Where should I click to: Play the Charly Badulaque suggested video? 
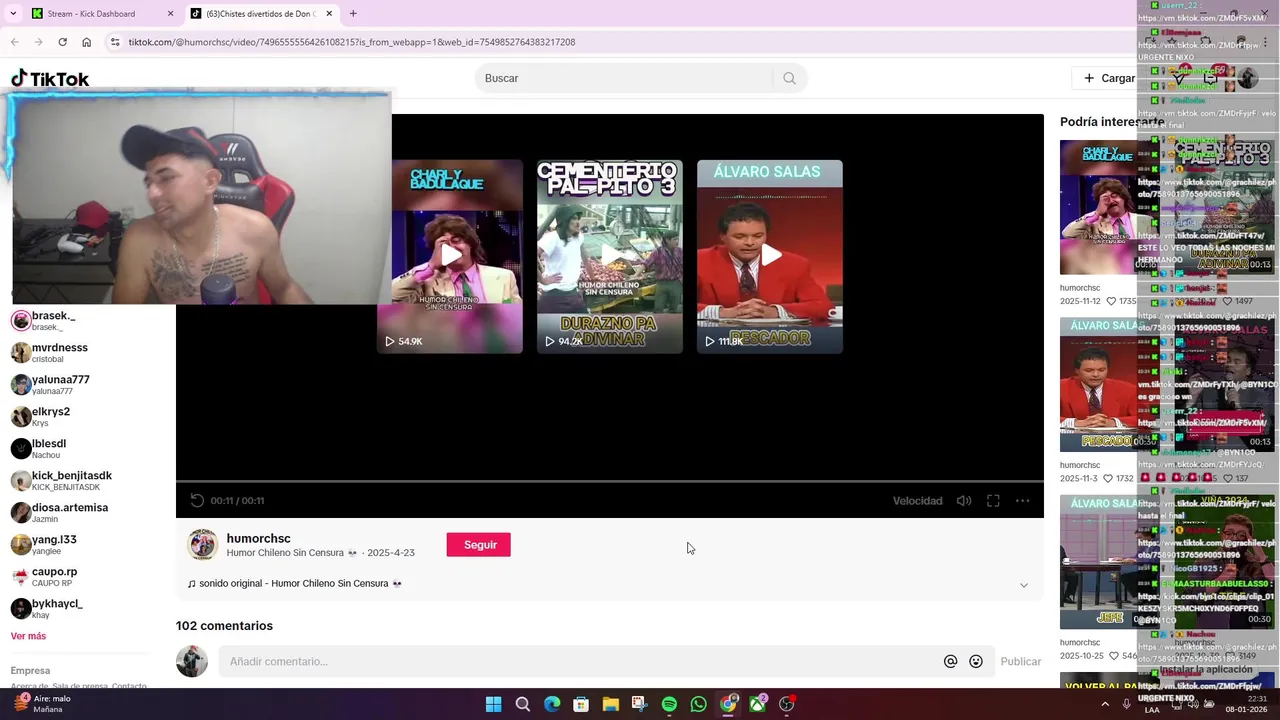click(x=450, y=256)
